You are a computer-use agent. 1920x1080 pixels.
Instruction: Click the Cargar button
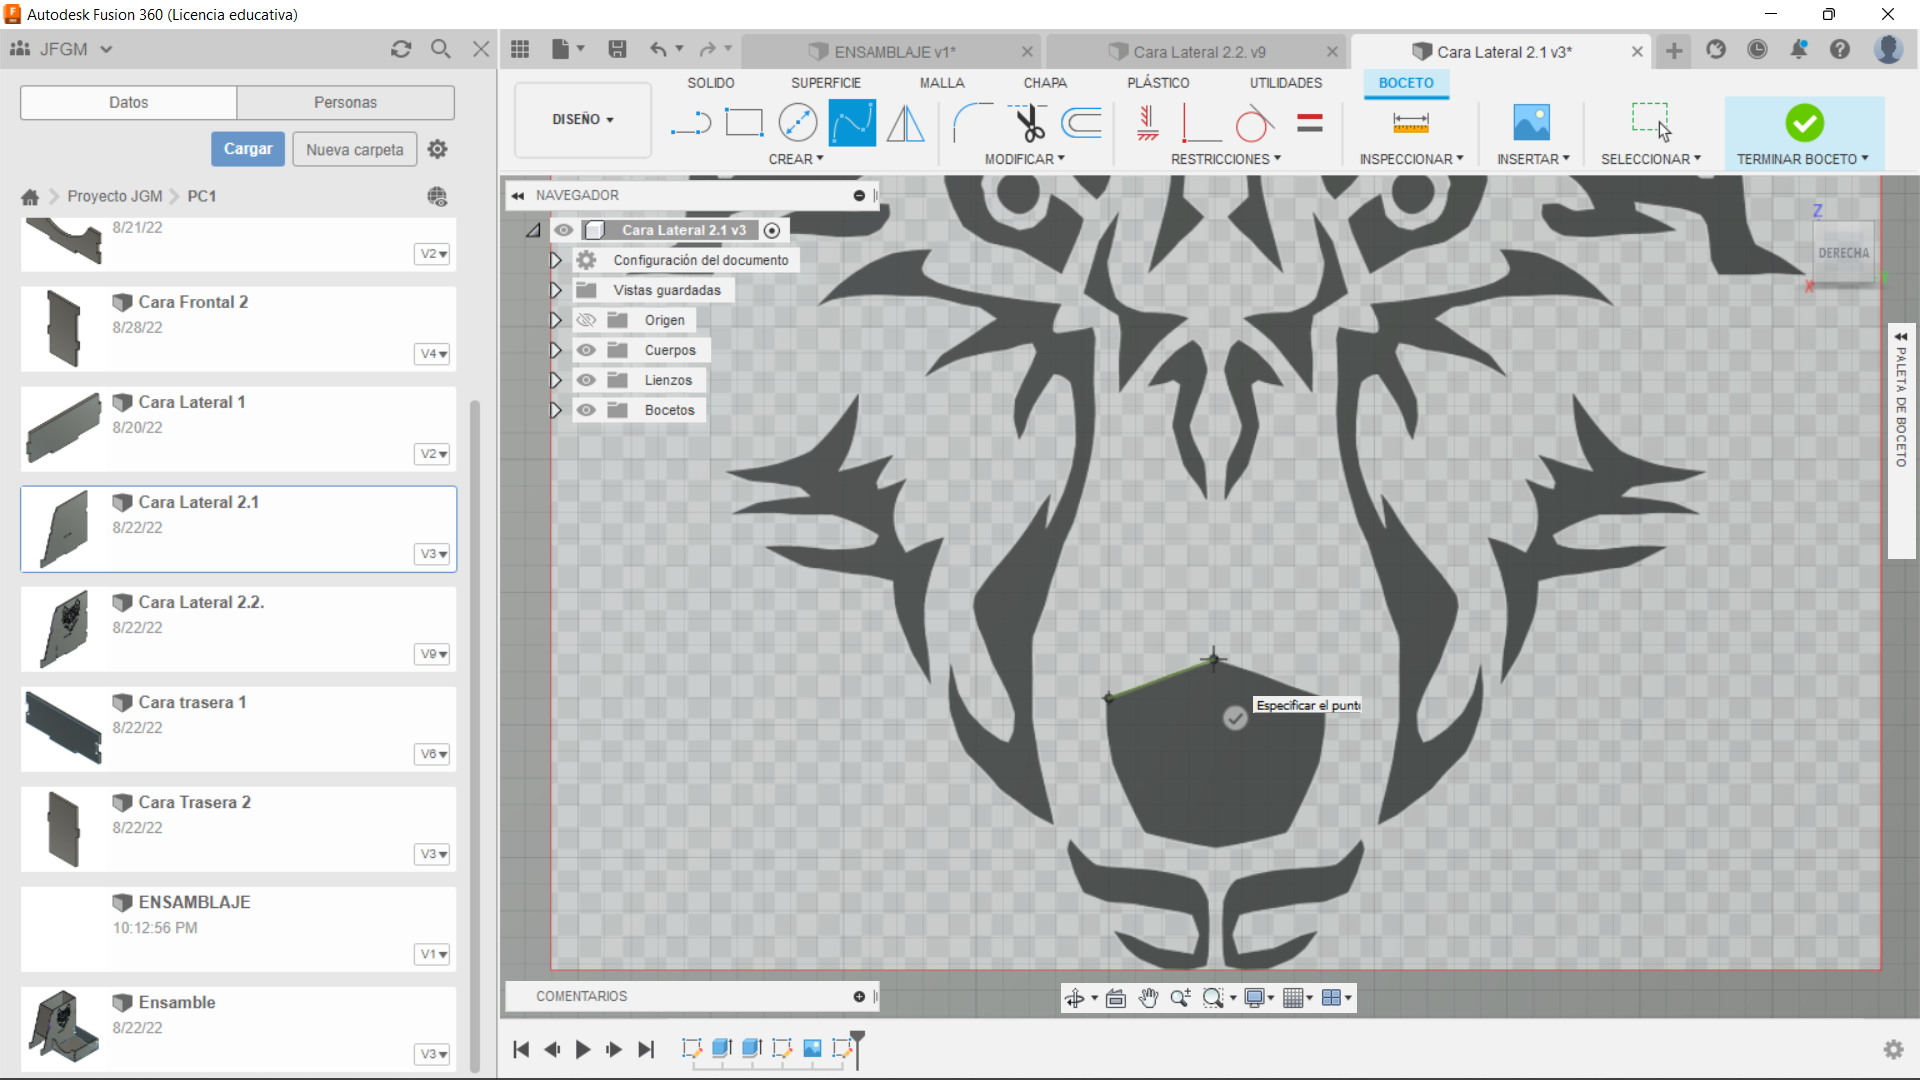247,149
